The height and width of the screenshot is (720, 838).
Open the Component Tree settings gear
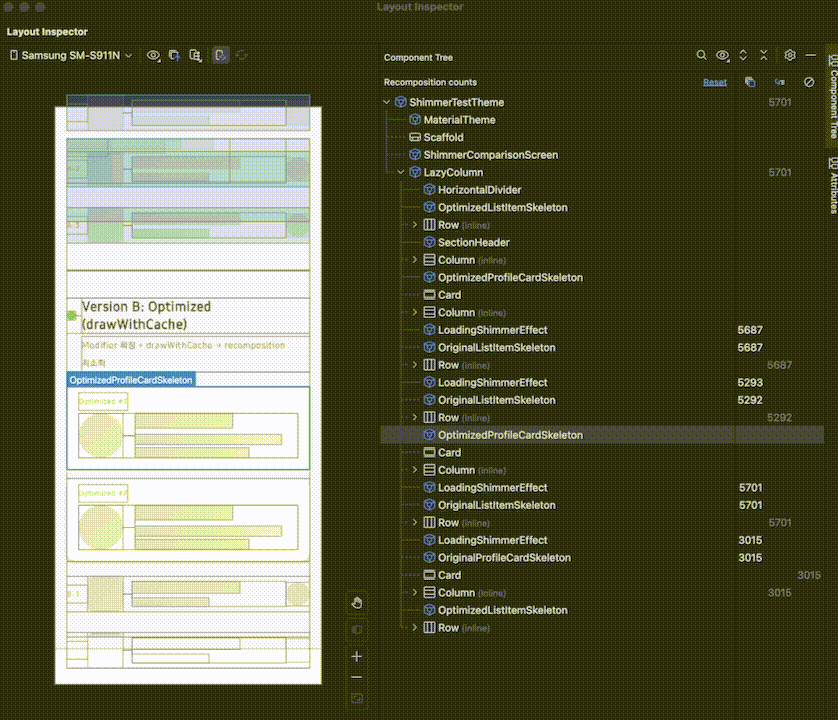point(789,55)
